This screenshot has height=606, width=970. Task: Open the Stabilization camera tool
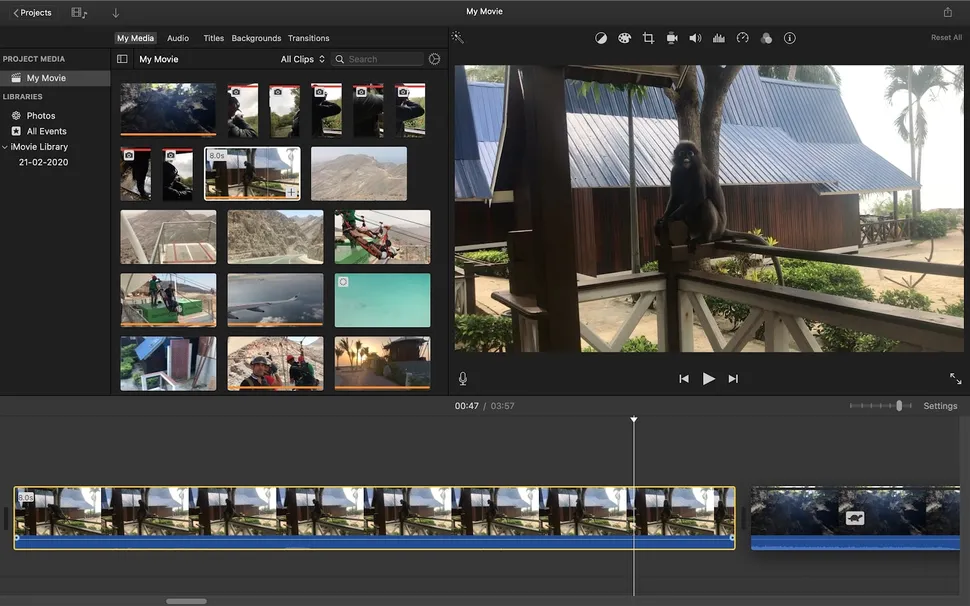[x=672, y=38]
